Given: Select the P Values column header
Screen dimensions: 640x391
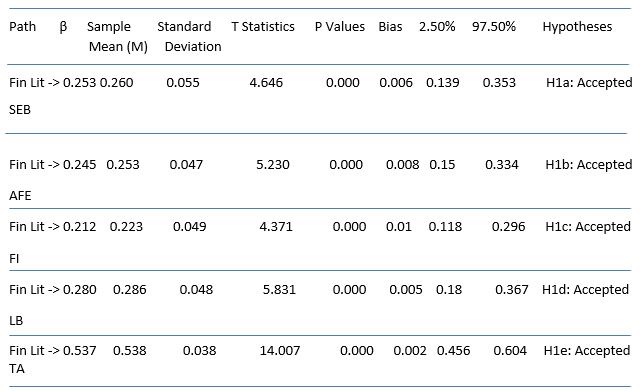Looking at the screenshot, I should 340,27.
